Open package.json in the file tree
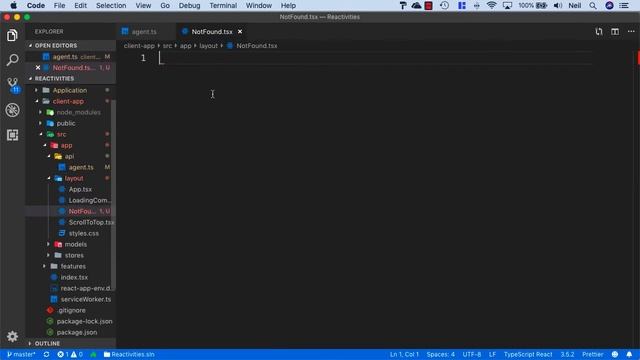This screenshot has height=360, width=640. pyautogui.click(x=77, y=333)
